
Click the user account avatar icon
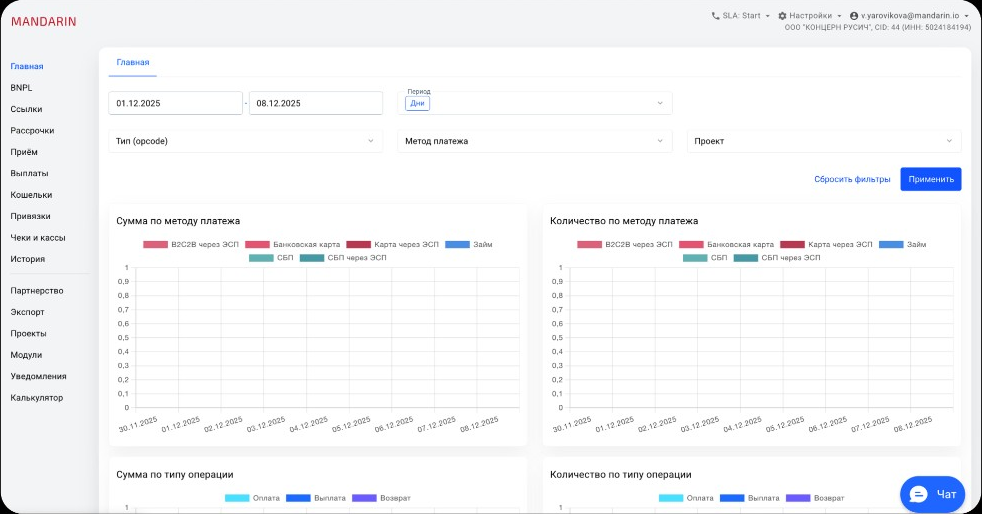pyautogui.click(x=854, y=16)
